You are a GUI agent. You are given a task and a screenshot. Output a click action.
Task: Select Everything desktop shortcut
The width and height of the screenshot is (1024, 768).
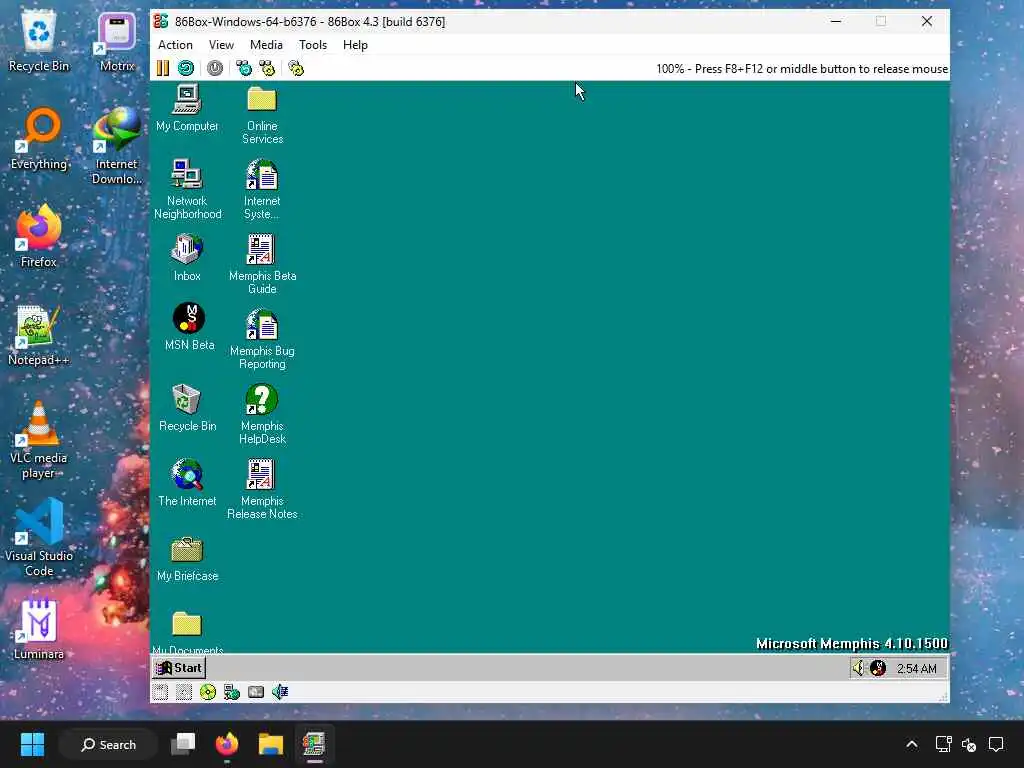click(39, 140)
